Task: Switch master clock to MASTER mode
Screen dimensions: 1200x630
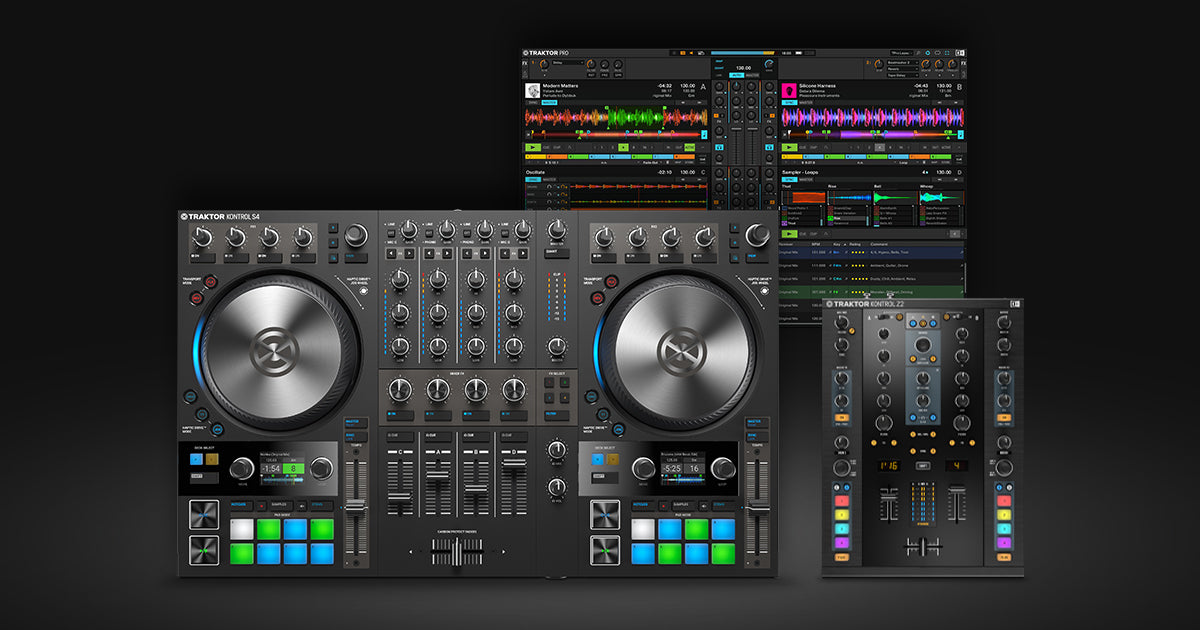Action: pos(752,75)
